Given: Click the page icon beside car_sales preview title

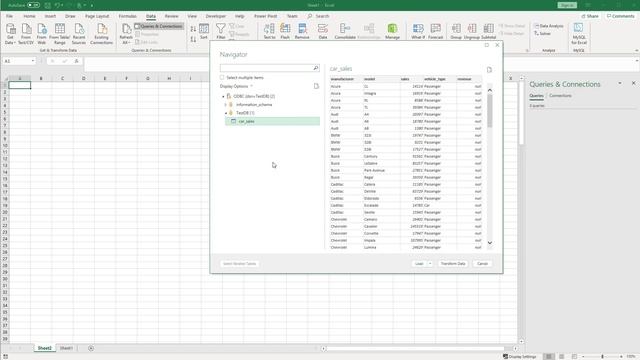Looking at the screenshot, I should [x=489, y=70].
